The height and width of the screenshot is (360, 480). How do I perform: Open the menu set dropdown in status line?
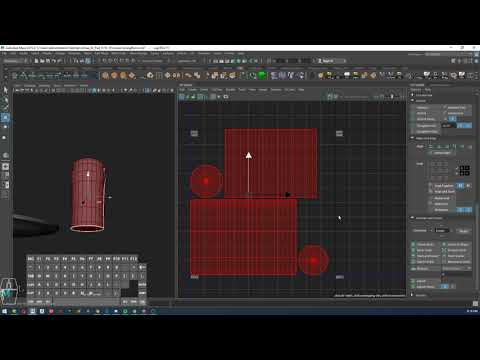pyautogui.click(x=15, y=61)
